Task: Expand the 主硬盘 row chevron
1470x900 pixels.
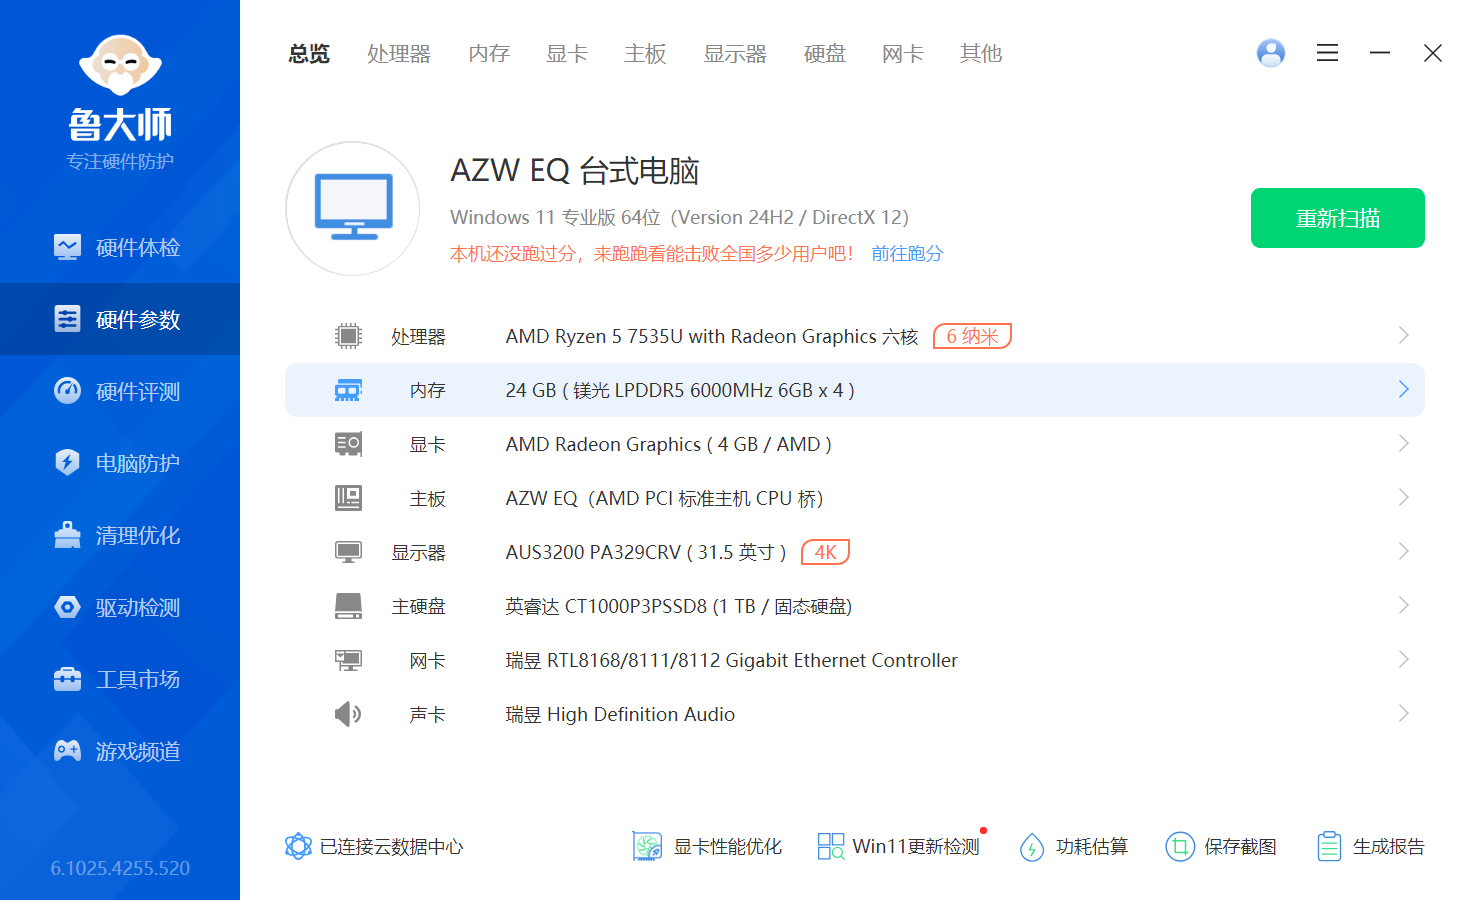Action: [1404, 605]
